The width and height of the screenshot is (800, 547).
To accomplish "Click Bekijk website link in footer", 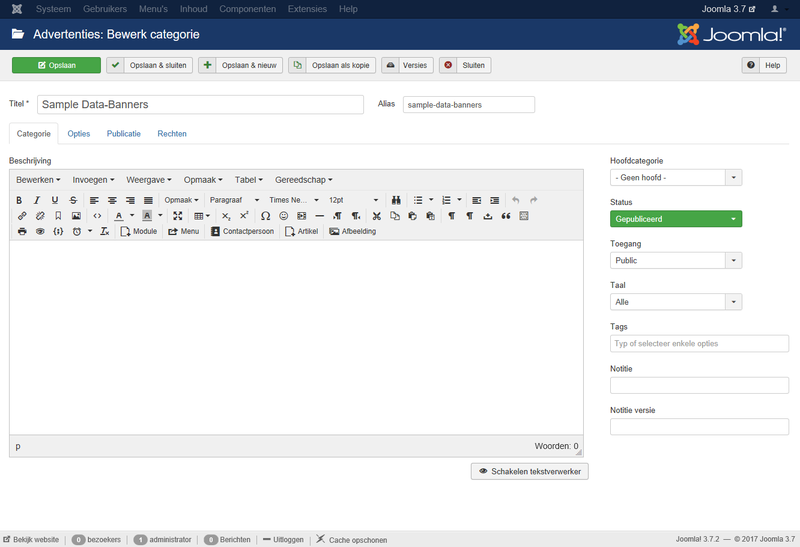I will [x=31, y=540].
